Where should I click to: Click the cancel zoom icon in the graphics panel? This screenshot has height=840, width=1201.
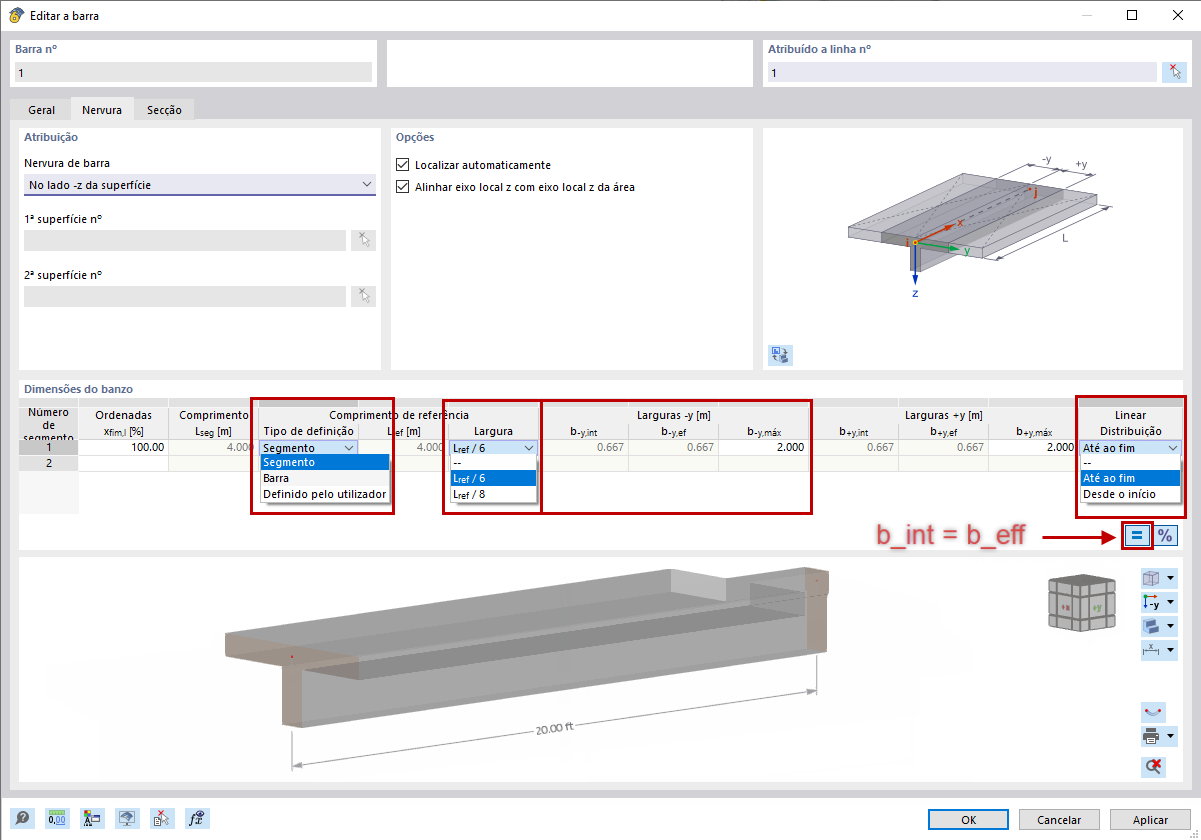[x=1153, y=766]
